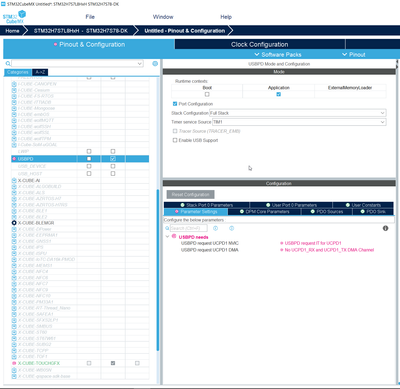
Task: Click the pink status icon beside X-CUBE-TOUCHGFX
Action: tap(14, 363)
